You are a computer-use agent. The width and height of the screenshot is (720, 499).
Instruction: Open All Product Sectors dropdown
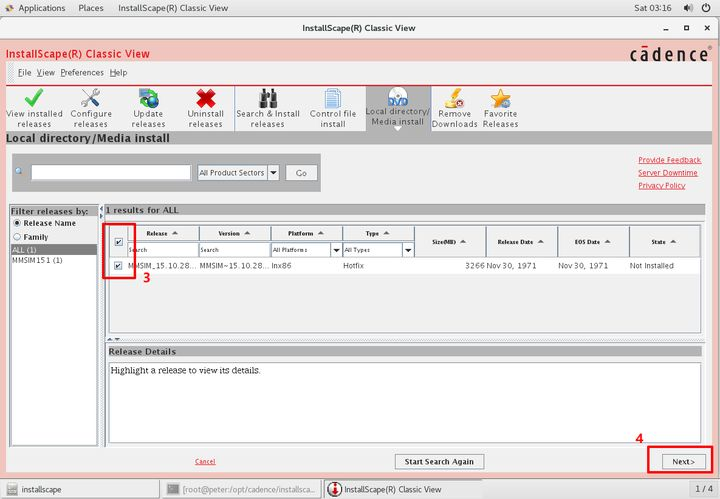238,173
